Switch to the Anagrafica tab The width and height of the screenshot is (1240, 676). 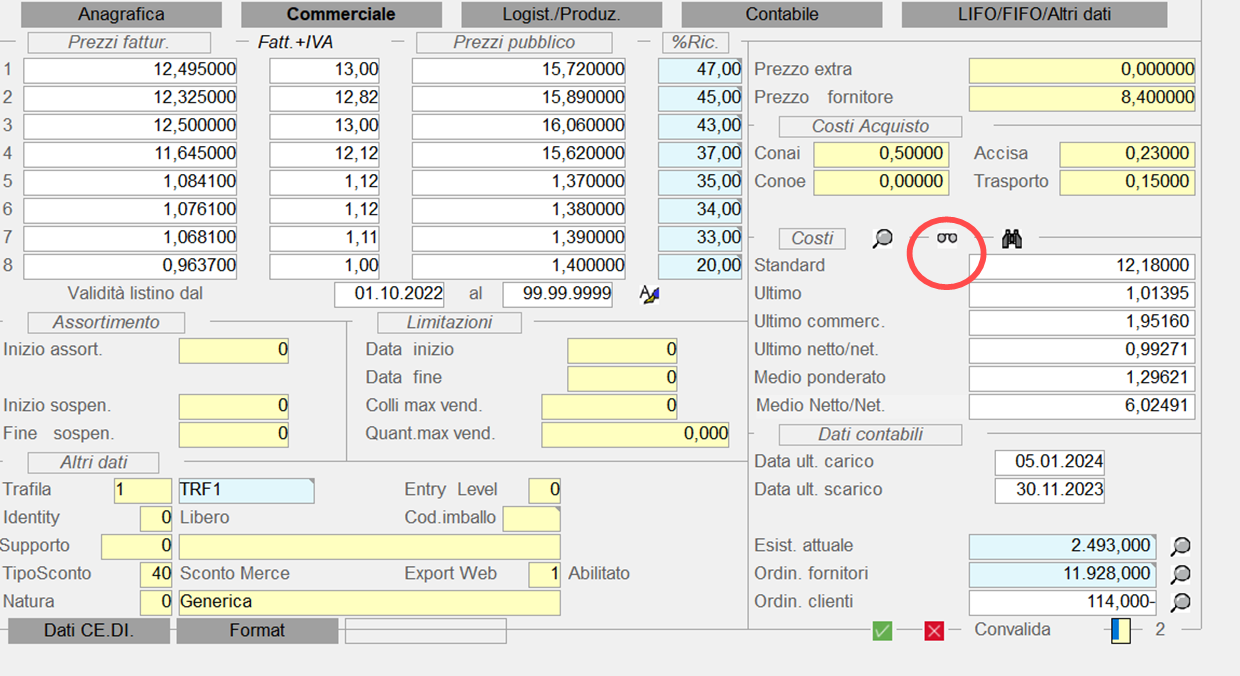[121, 14]
